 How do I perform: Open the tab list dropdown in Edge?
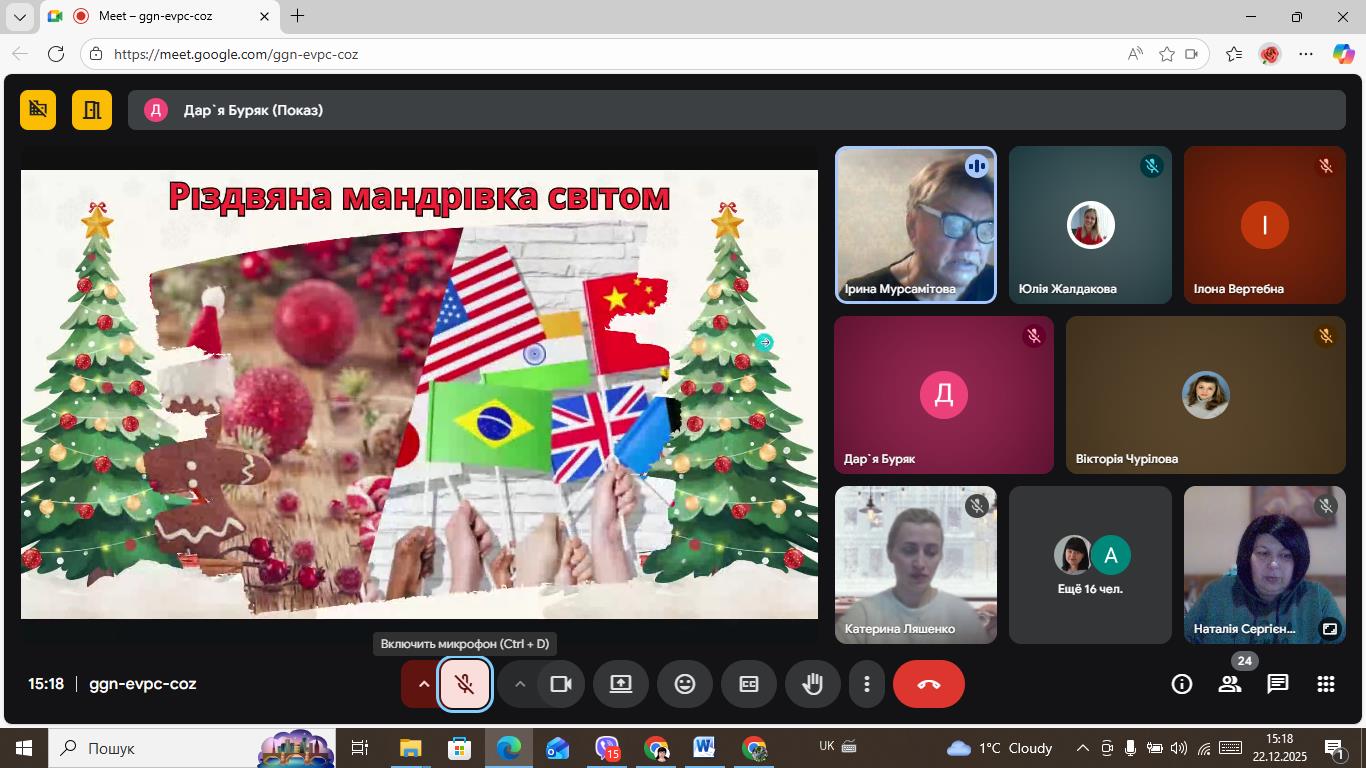[x=19, y=16]
